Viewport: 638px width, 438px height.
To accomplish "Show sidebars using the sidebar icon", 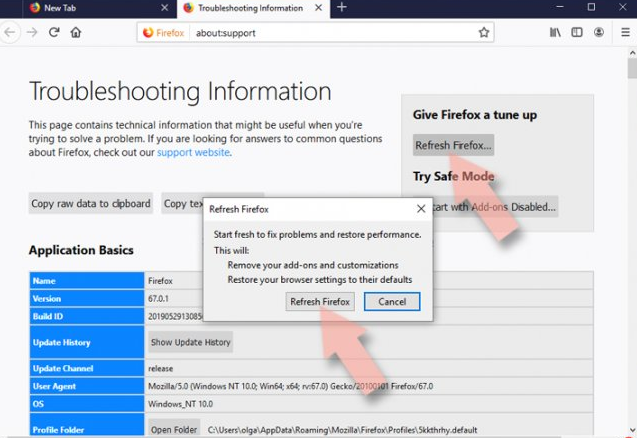I will [x=577, y=32].
